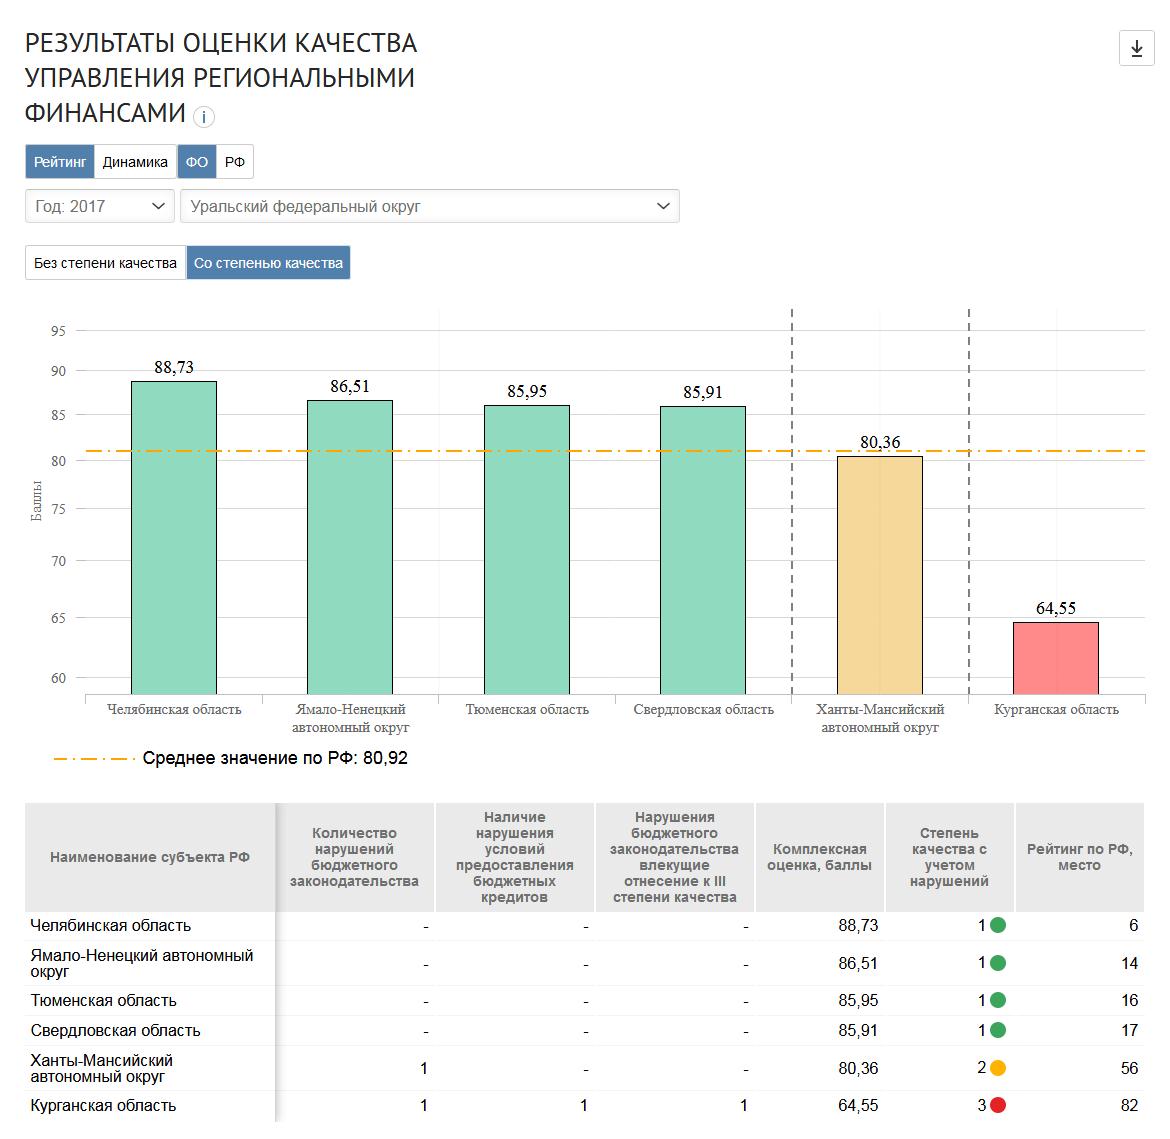Click yellow quality indicator for Ханты-Мансийский округ
This screenshot has width=1170, height=1139.
click(997, 1068)
